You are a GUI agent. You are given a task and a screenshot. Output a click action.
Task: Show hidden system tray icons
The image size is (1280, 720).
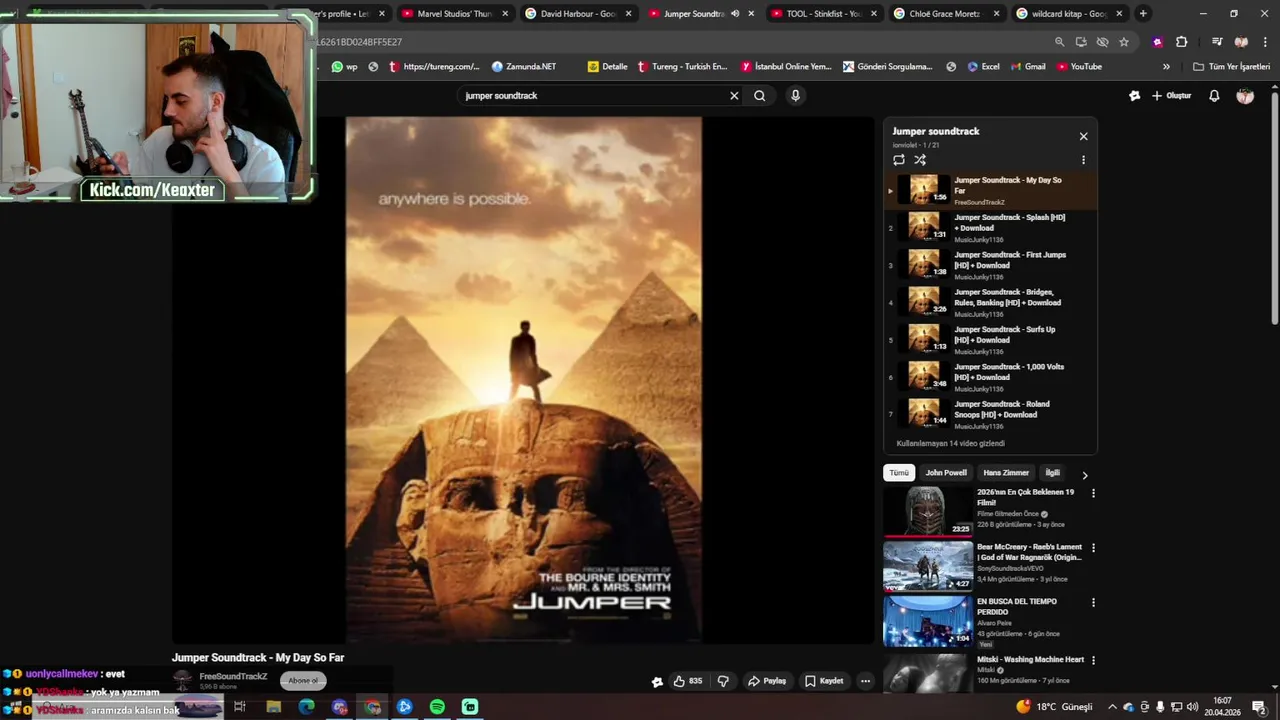tap(1112, 707)
